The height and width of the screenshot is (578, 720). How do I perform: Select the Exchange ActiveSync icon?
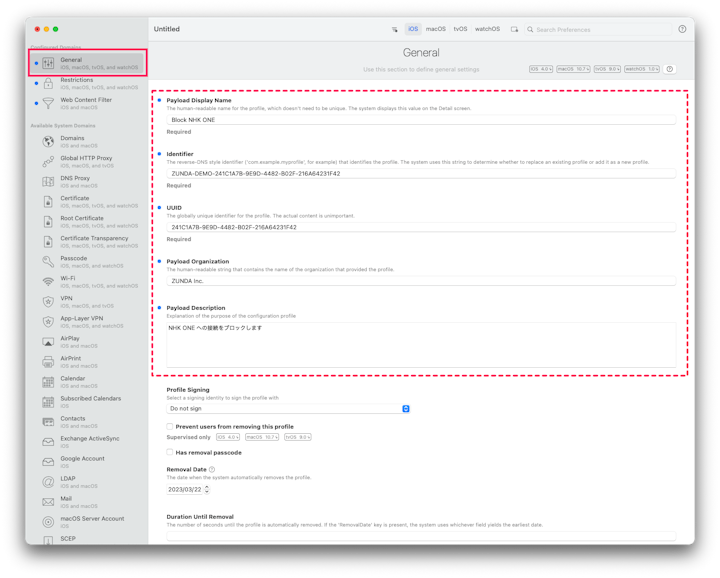[x=48, y=442]
